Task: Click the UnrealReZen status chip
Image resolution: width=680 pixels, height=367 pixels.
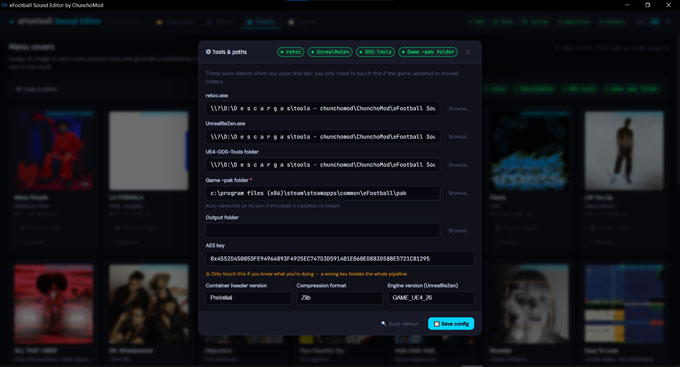Action: pos(330,52)
